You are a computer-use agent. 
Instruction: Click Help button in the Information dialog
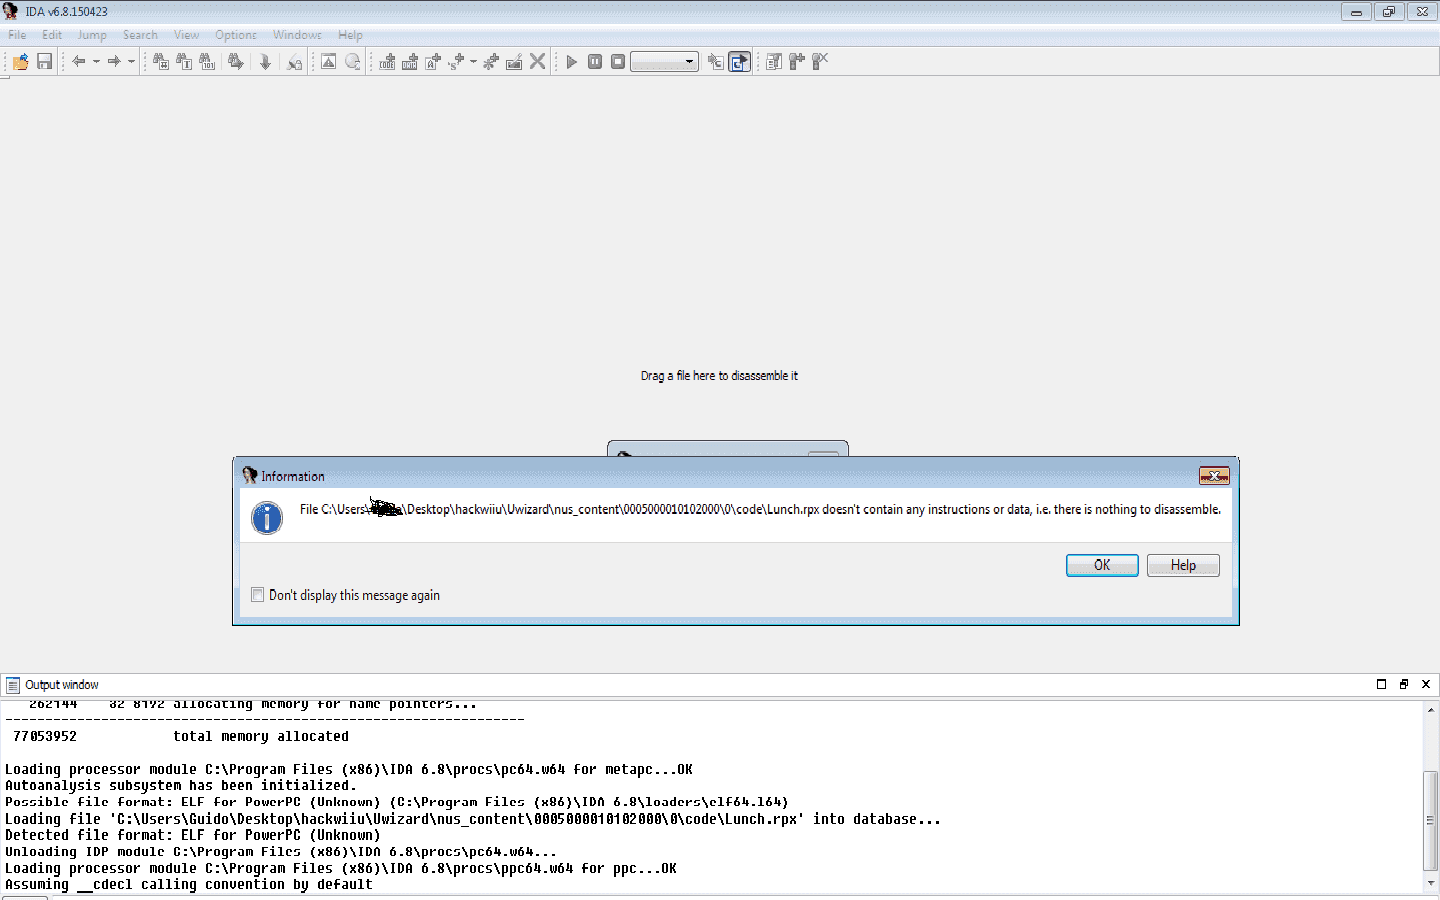[x=1183, y=565]
